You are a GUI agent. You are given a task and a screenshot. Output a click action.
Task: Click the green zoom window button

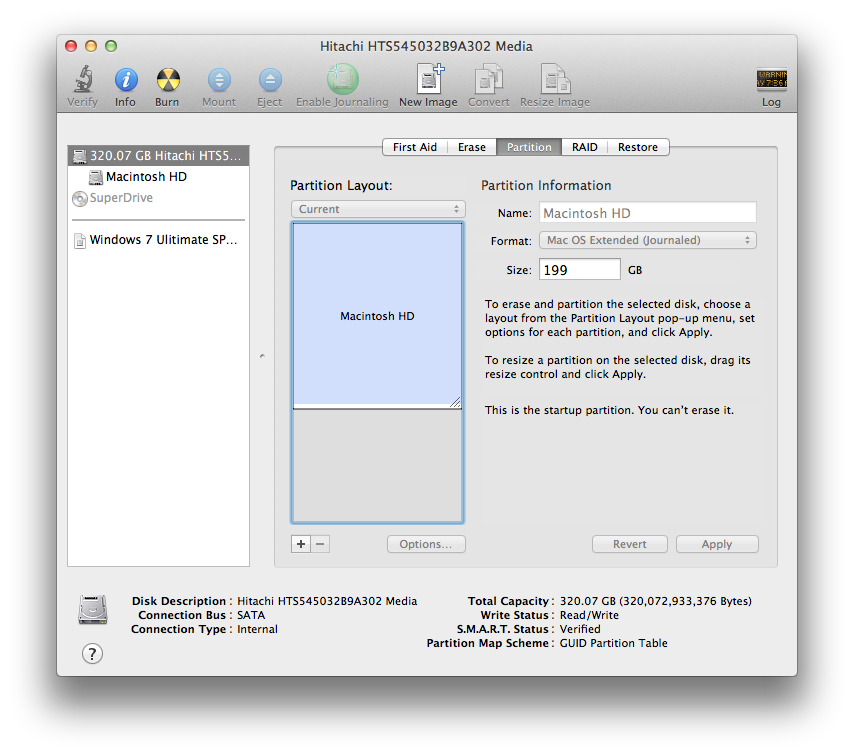(x=111, y=46)
